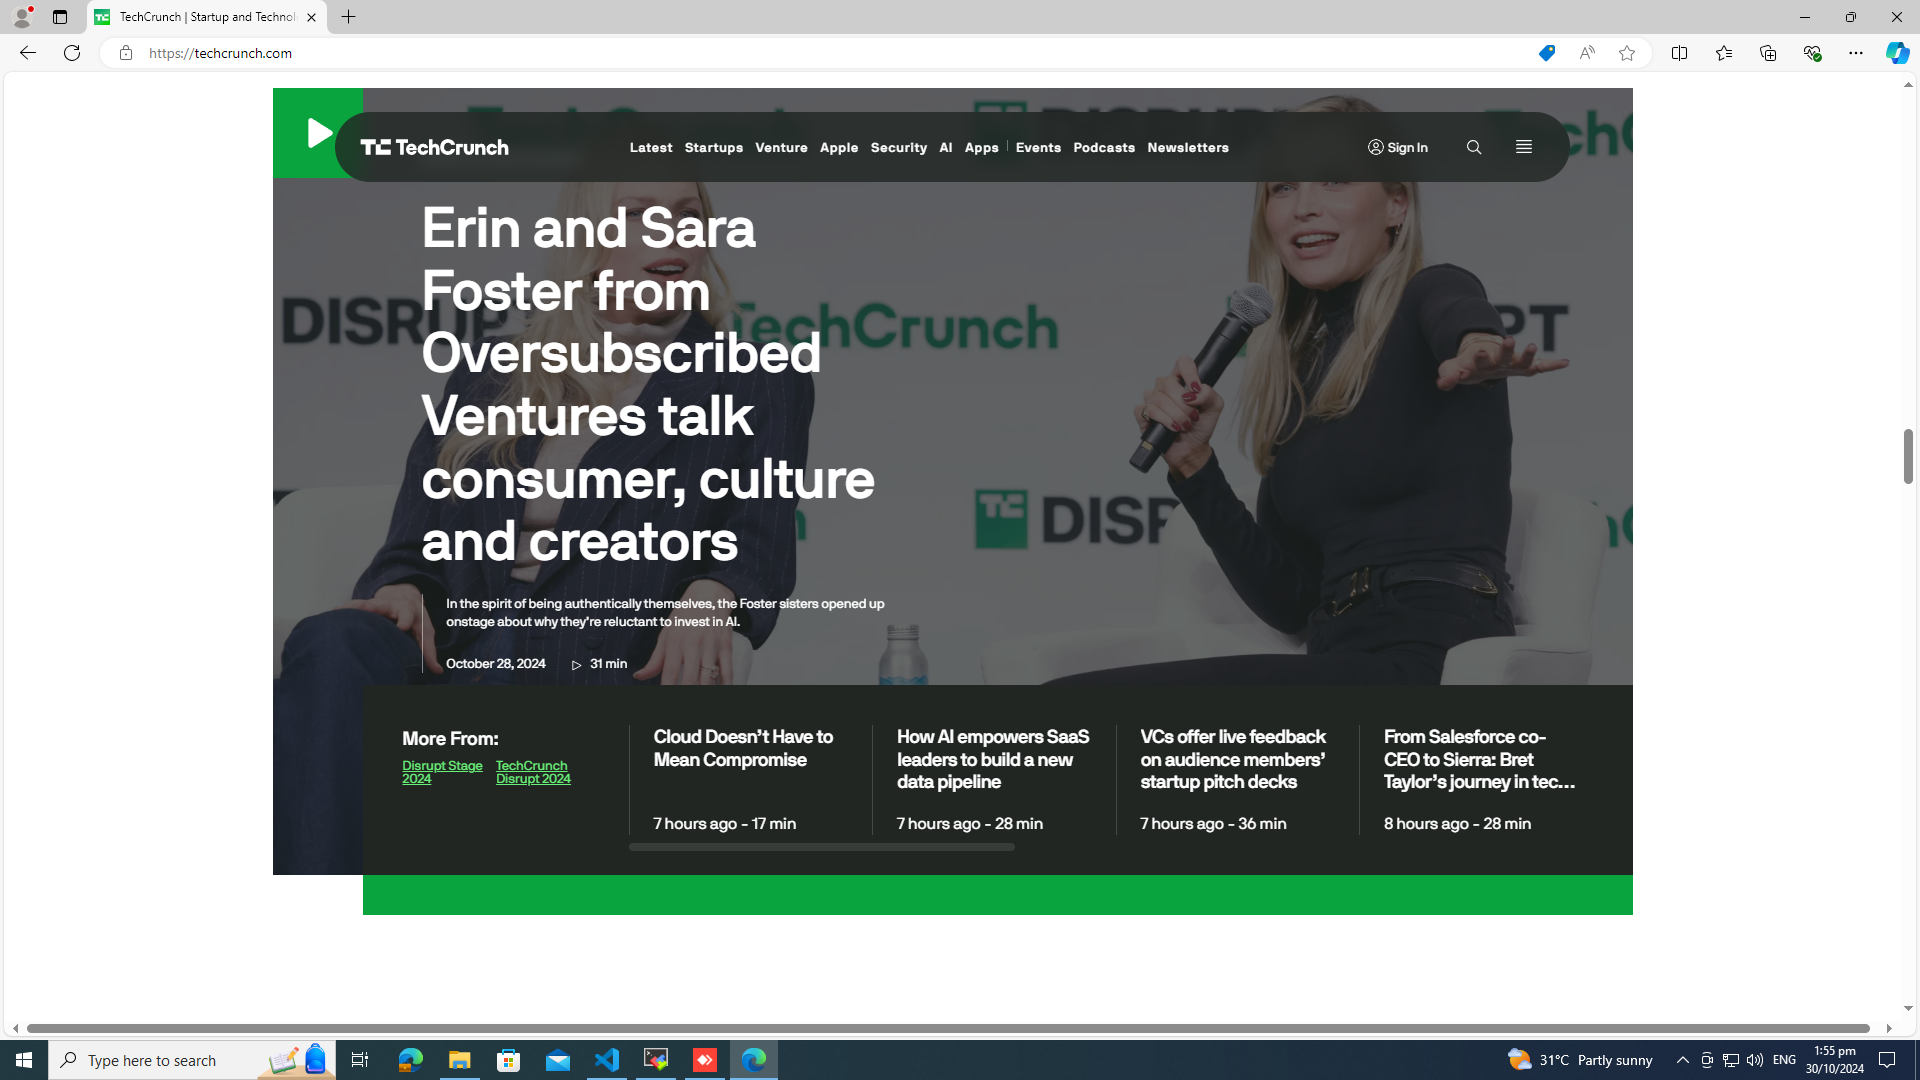Open the hamburger menu icon
This screenshot has height=1080, width=1920.
coord(1523,147)
